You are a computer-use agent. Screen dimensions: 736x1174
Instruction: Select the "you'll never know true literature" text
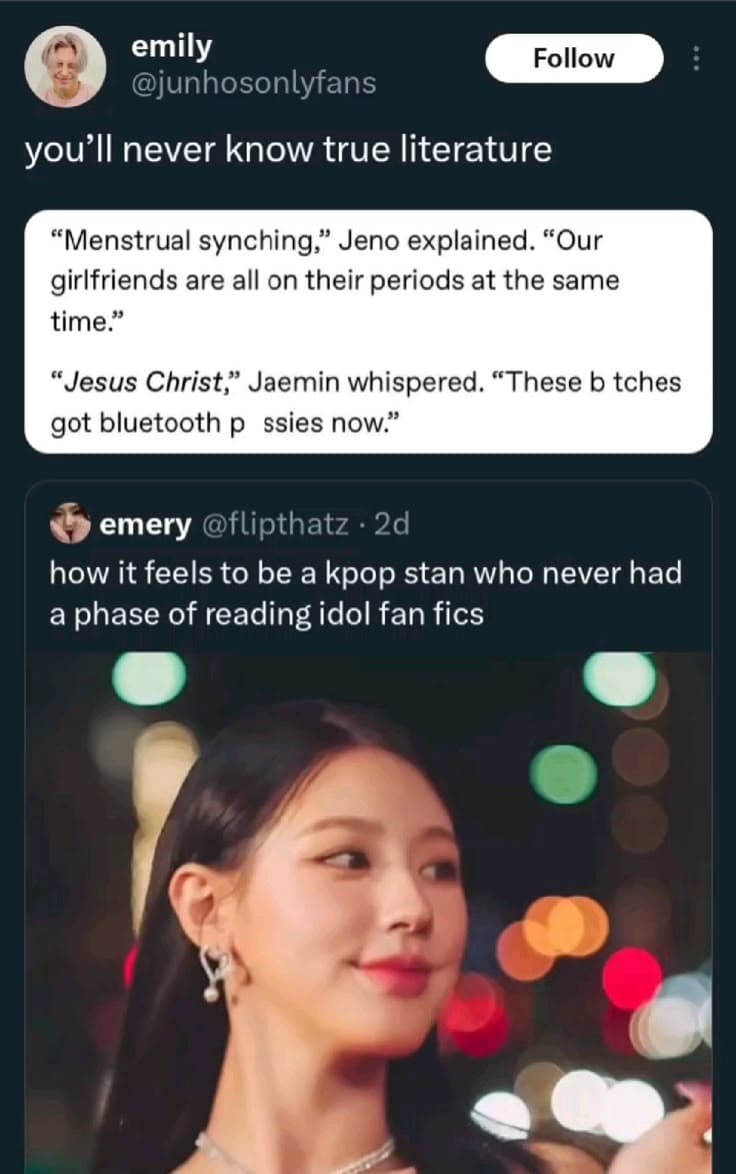point(288,150)
